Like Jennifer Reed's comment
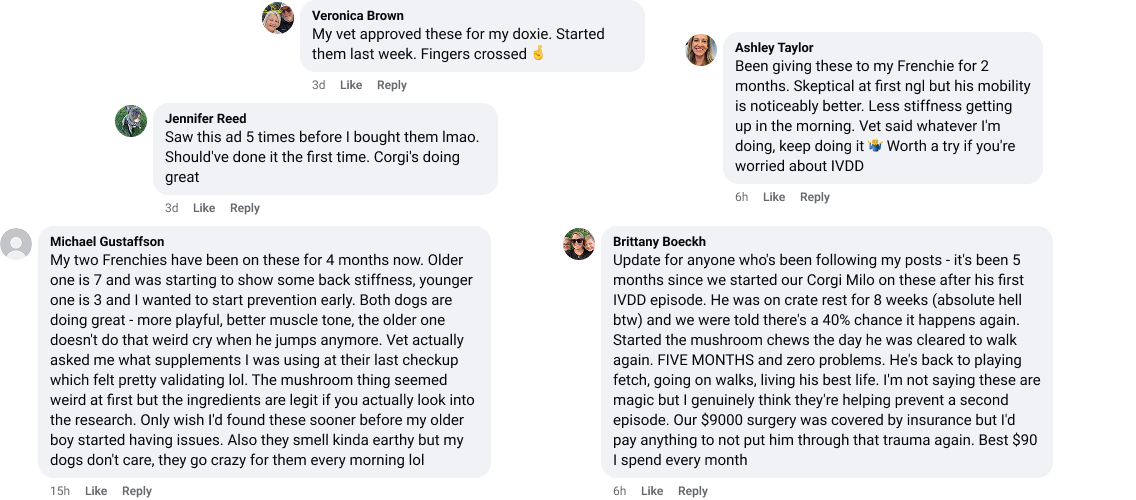 [203, 208]
